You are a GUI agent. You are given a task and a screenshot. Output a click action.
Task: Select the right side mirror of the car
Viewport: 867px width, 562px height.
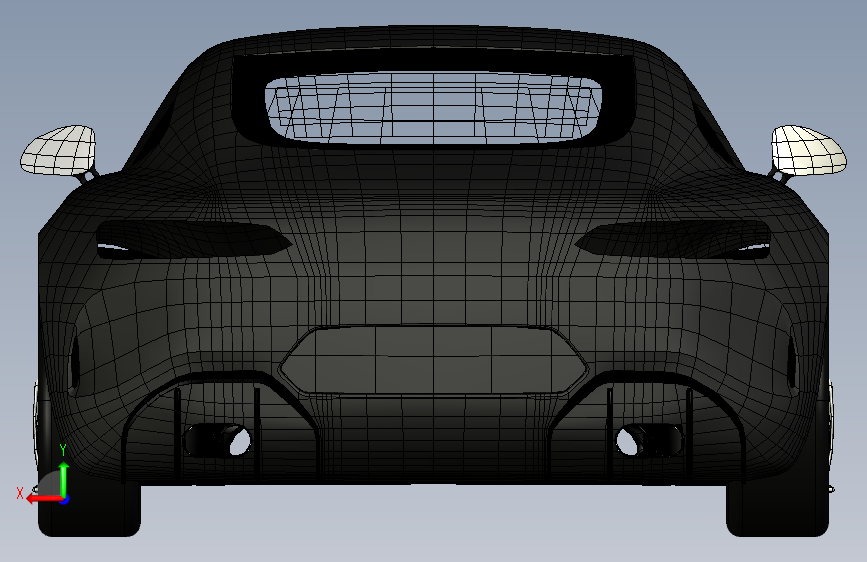tap(808, 150)
